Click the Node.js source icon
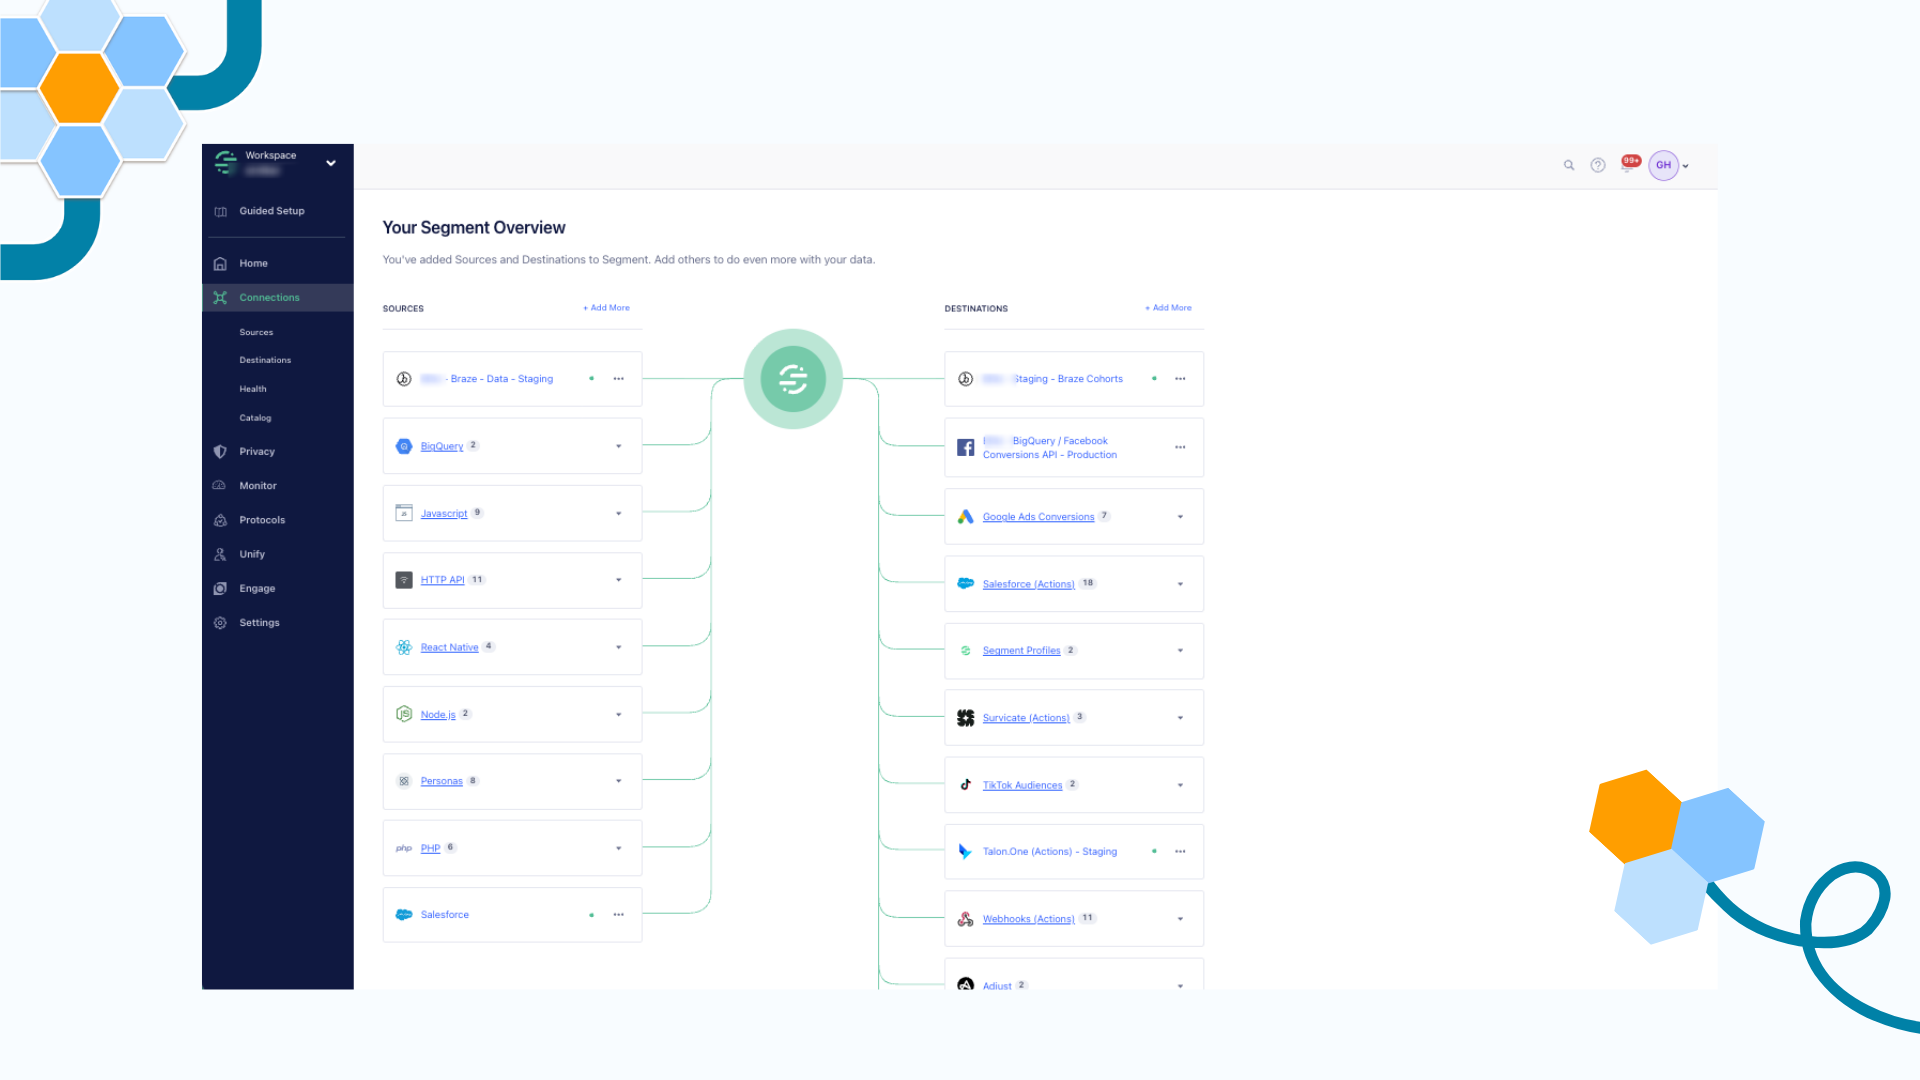 pyautogui.click(x=404, y=714)
